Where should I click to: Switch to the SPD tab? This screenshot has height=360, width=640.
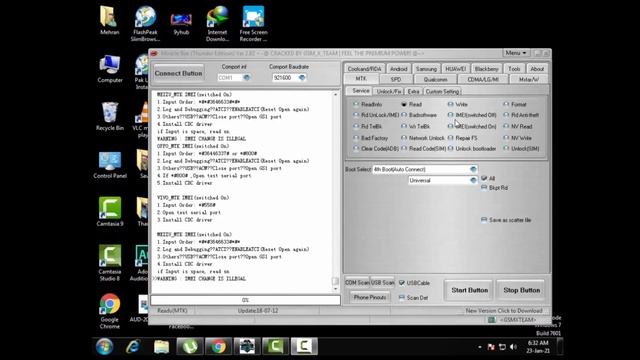coord(396,80)
